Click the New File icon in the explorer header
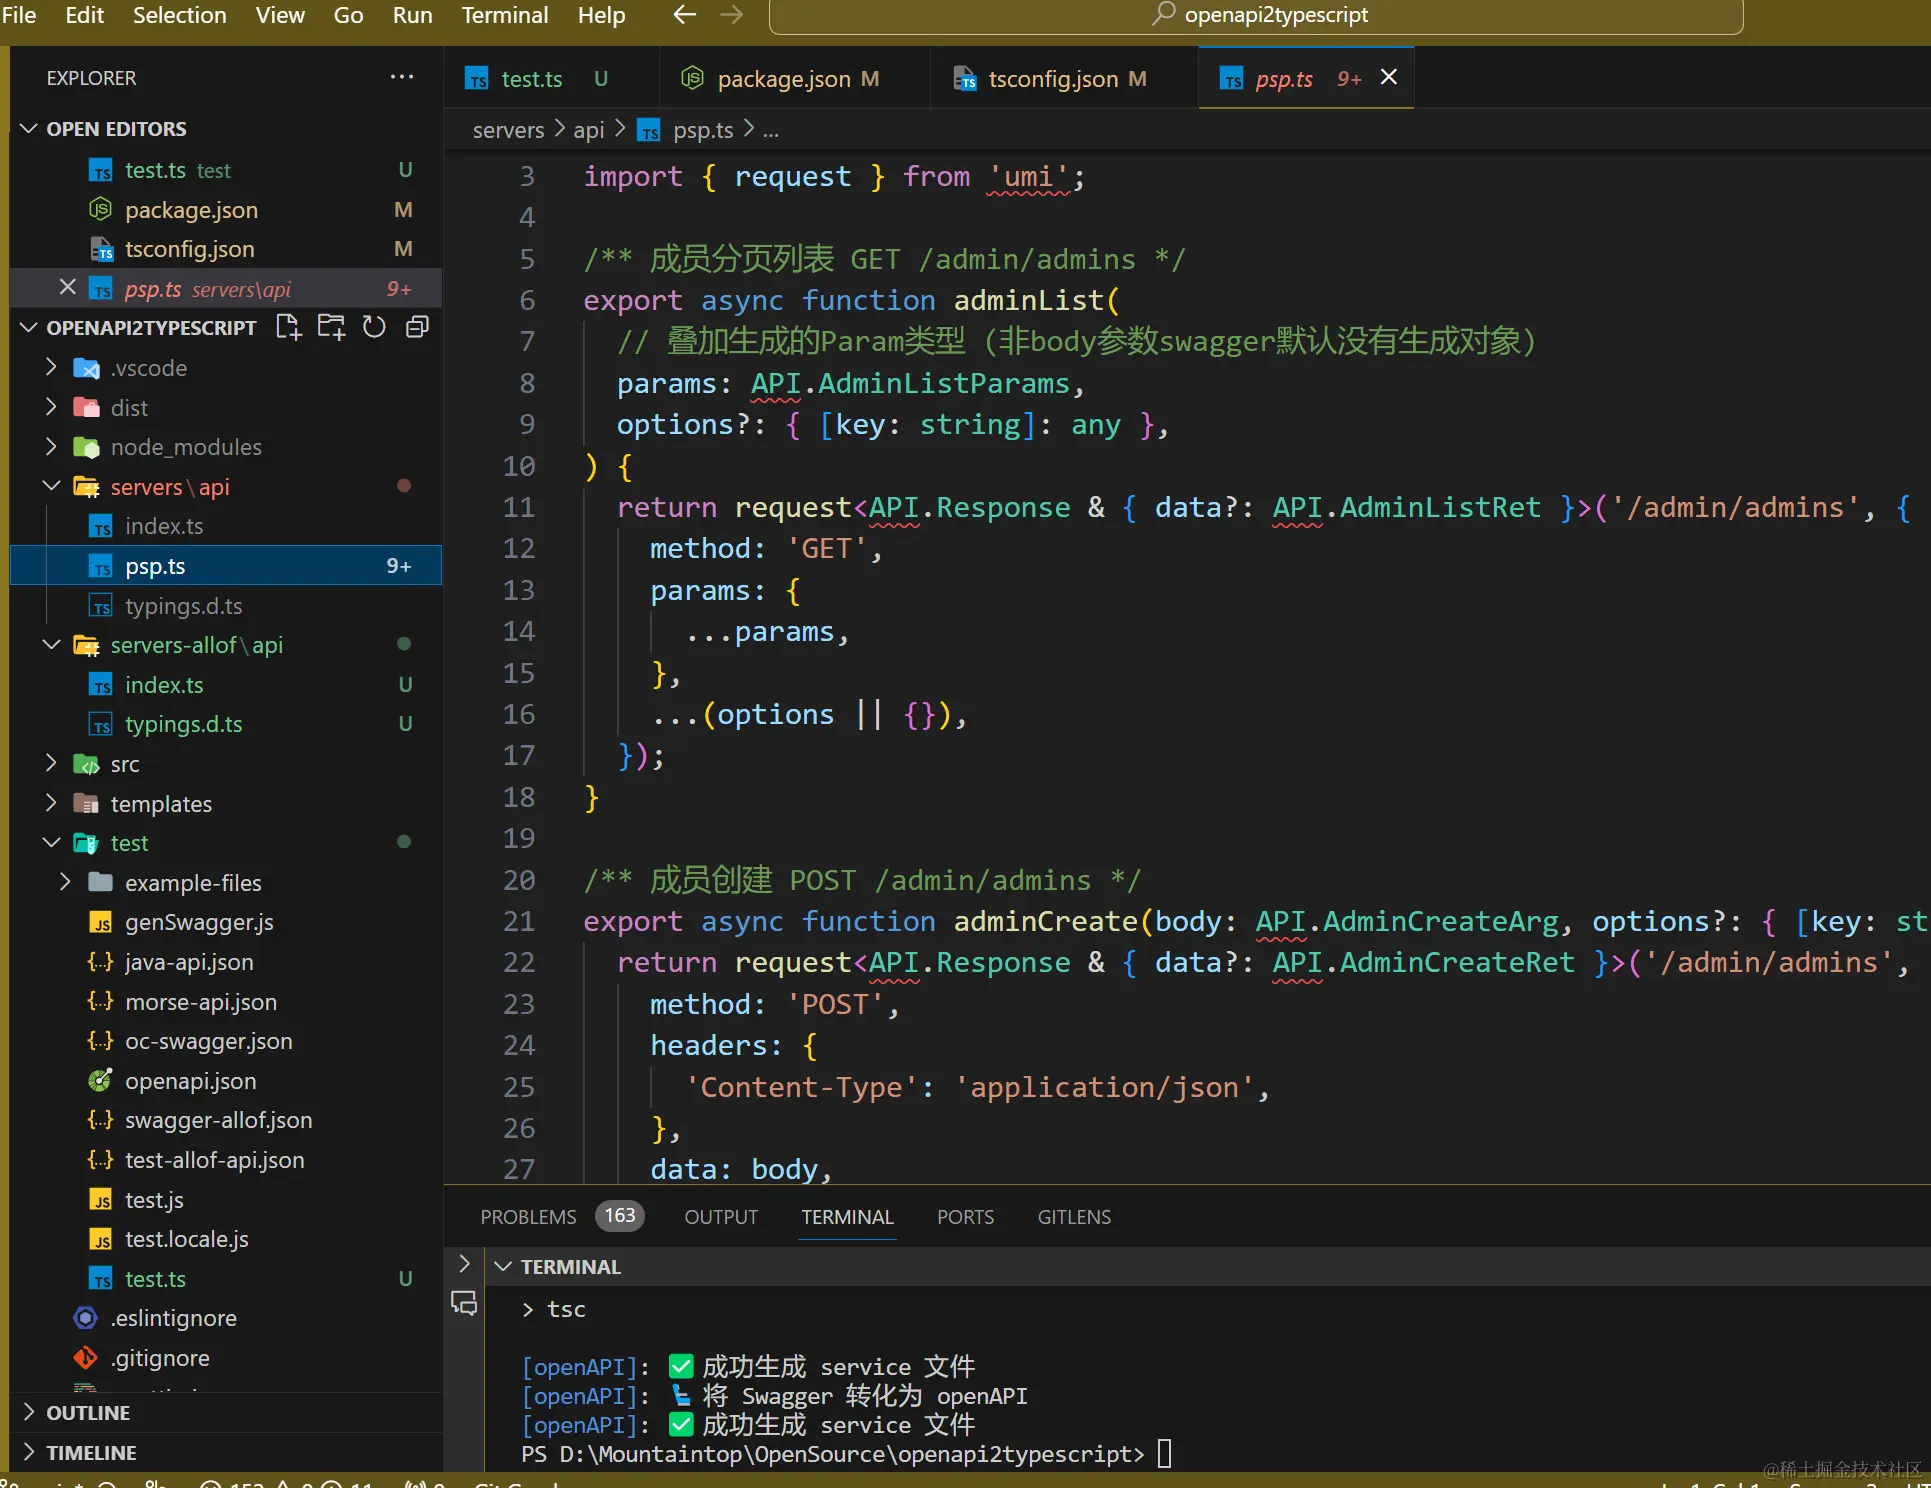The width and height of the screenshot is (1931, 1488). coord(288,327)
